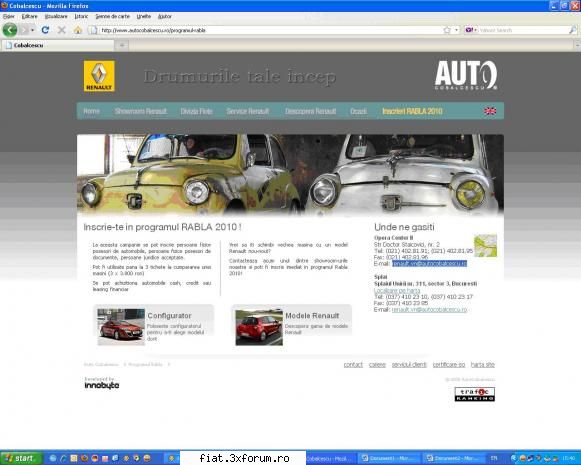
Task: Open the search engine selector dropdown
Action: pyautogui.click(x=471, y=30)
